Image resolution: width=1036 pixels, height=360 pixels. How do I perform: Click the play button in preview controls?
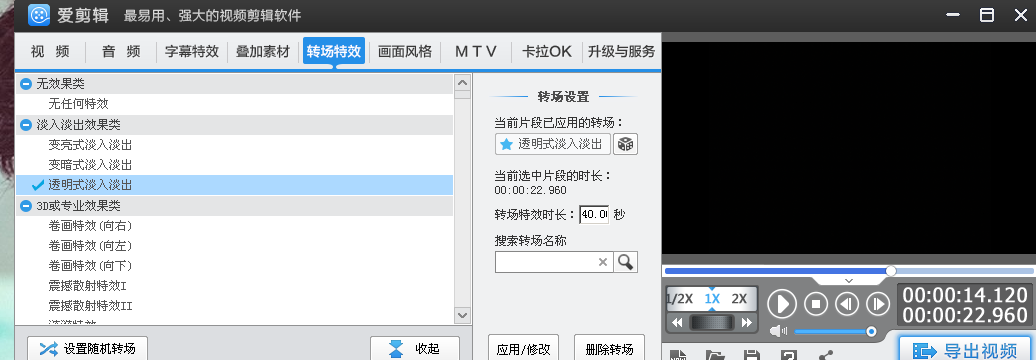point(782,305)
